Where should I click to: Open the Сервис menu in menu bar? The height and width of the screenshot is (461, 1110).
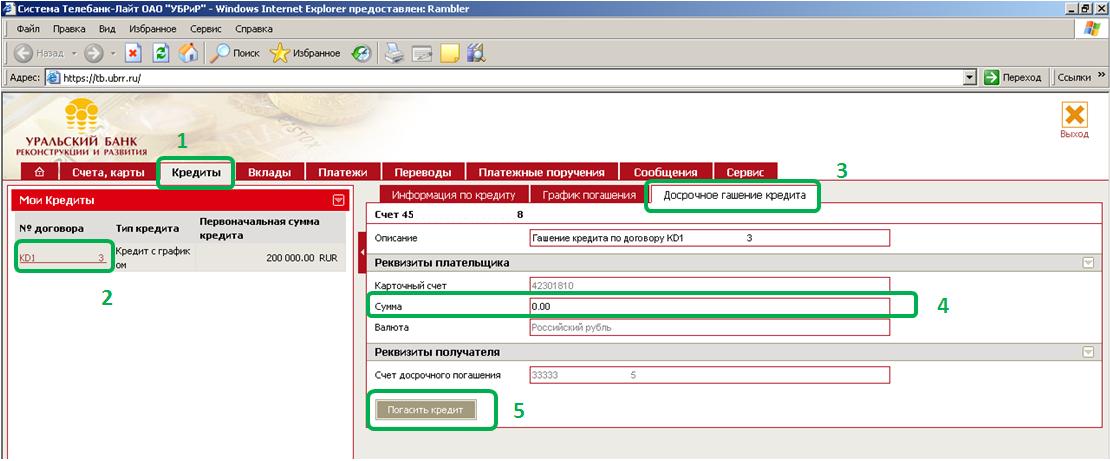(206, 29)
